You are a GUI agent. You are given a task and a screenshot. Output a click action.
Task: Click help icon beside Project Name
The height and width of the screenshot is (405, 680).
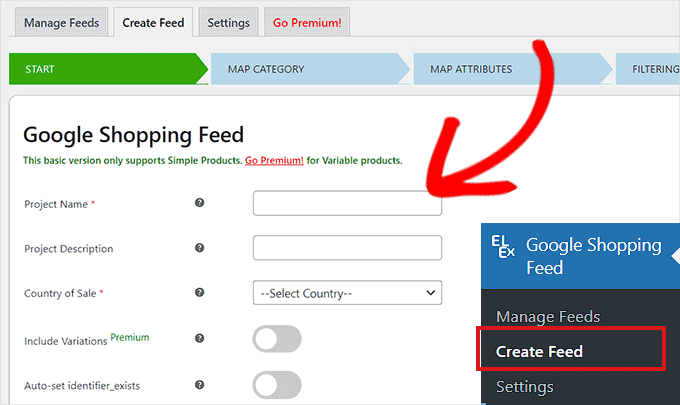coord(199,203)
